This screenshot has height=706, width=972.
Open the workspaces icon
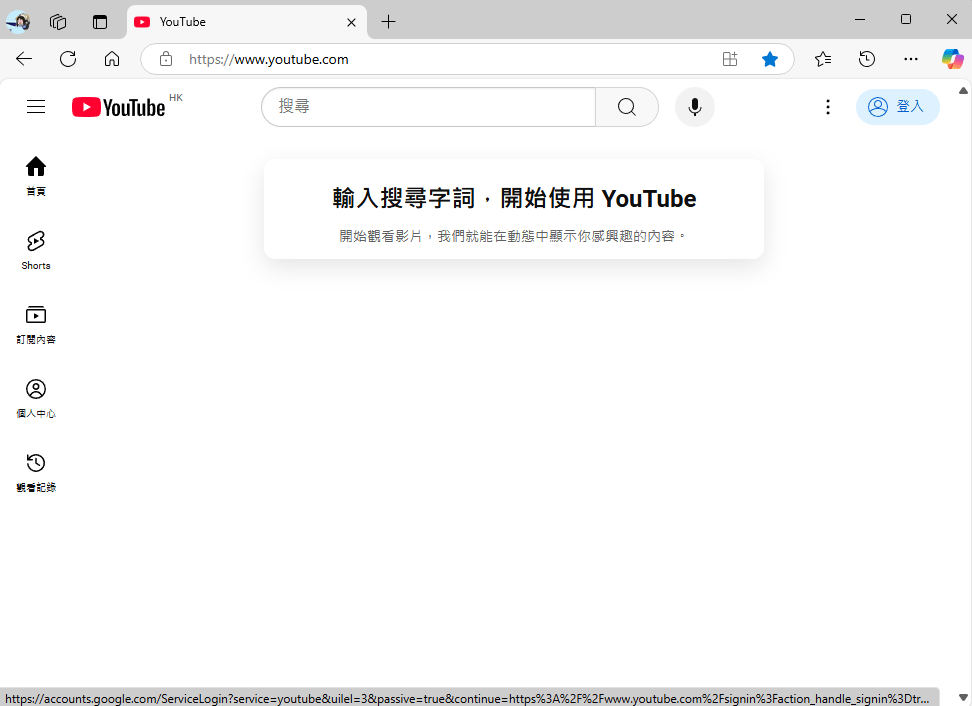58,22
